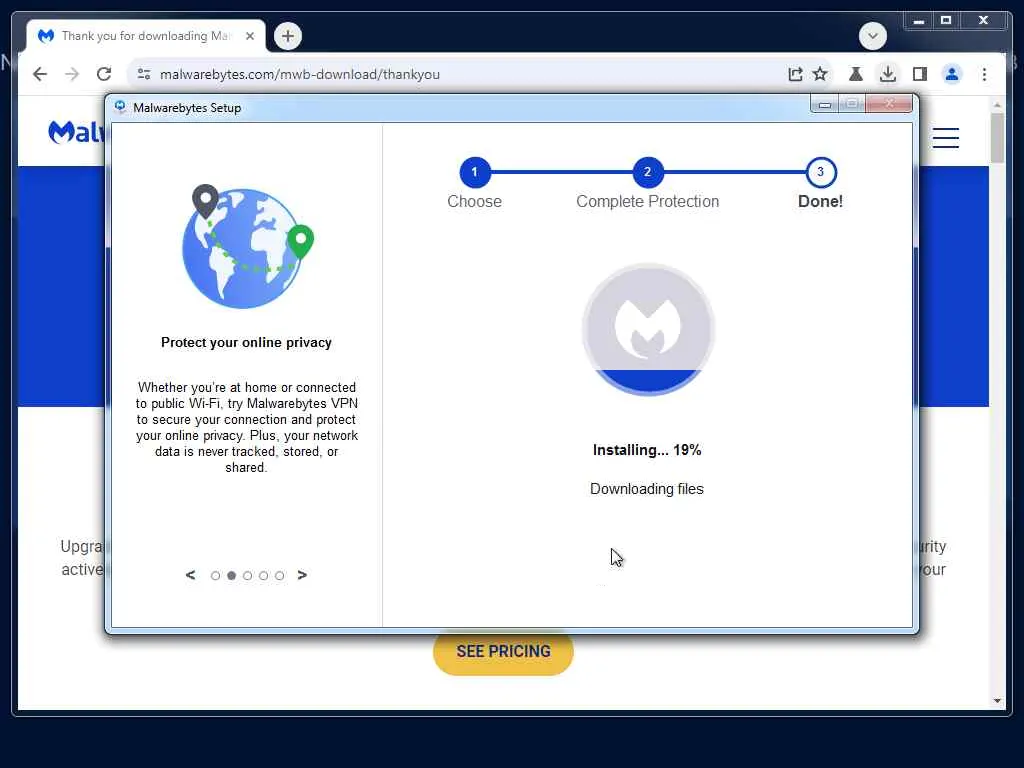Select the first carousel dot
Image resolution: width=1024 pixels, height=768 pixels.
point(216,575)
